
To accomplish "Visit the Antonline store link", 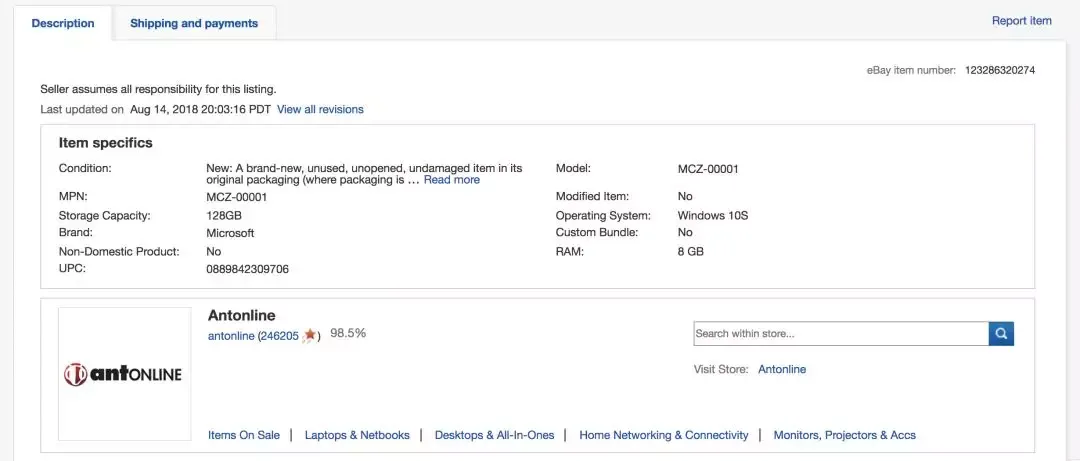I will 782,369.
